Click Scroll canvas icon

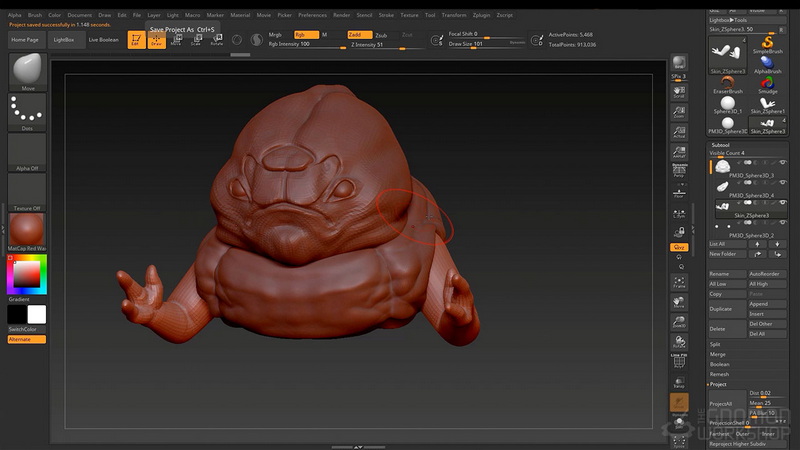tap(679, 92)
